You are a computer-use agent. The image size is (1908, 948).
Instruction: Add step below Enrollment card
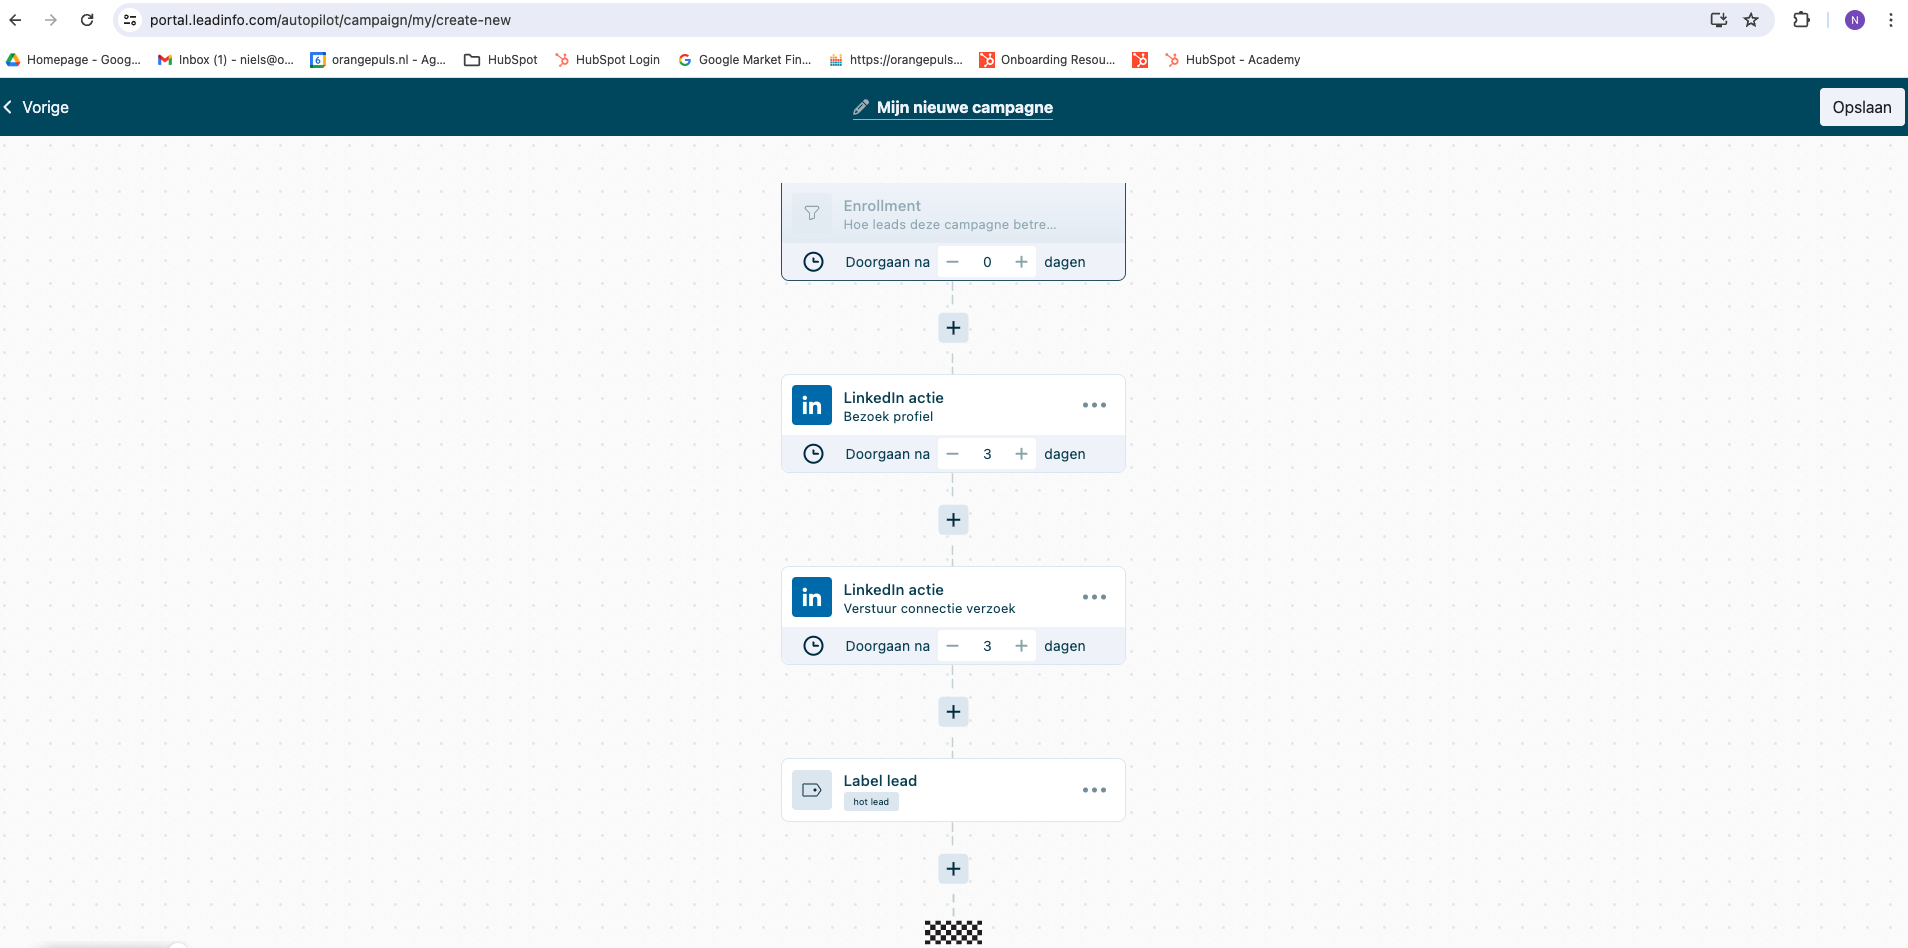tap(953, 328)
